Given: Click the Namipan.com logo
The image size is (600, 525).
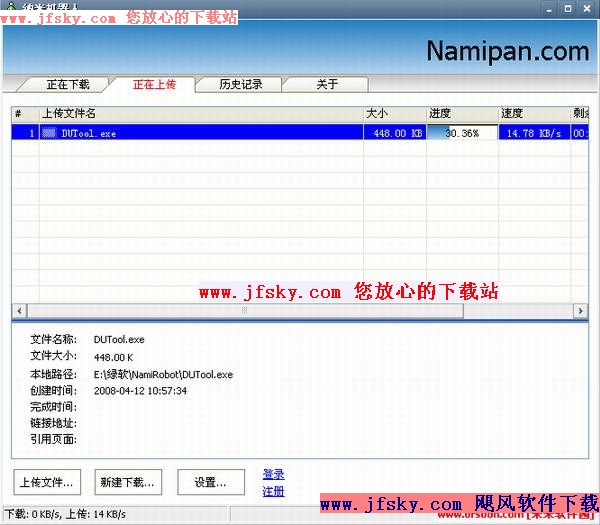Looking at the screenshot, I should click(507, 52).
